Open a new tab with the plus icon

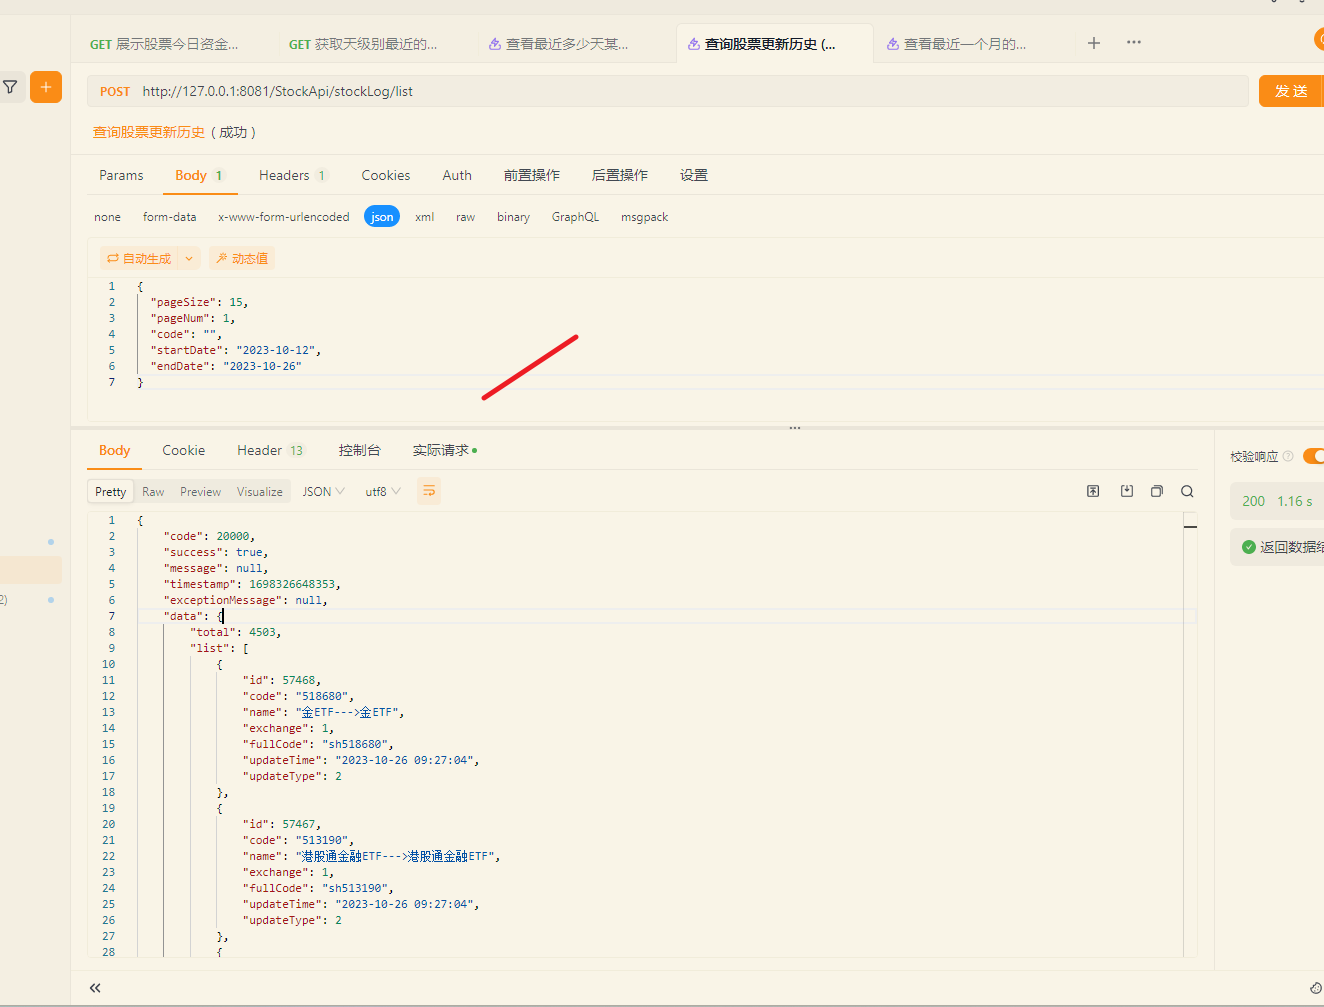1094,43
